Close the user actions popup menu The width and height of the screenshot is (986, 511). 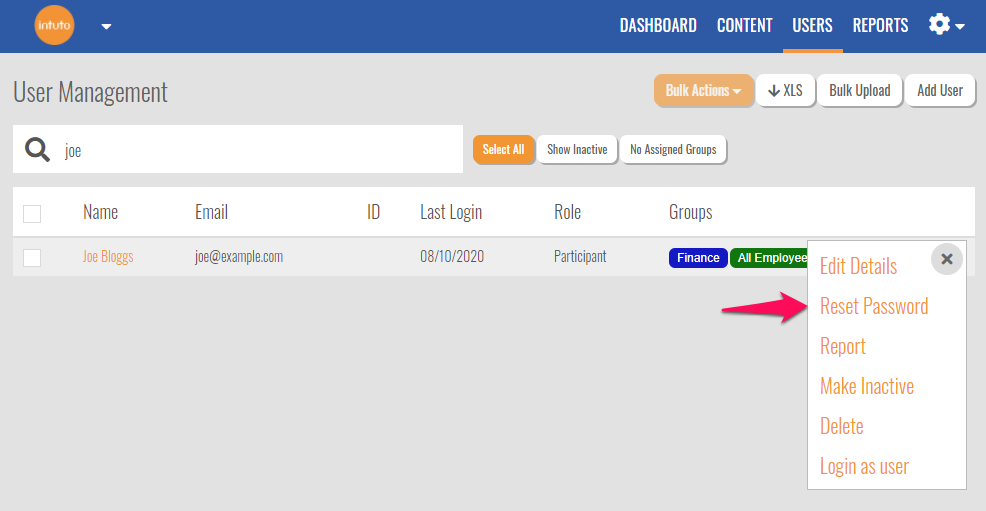pos(946,259)
